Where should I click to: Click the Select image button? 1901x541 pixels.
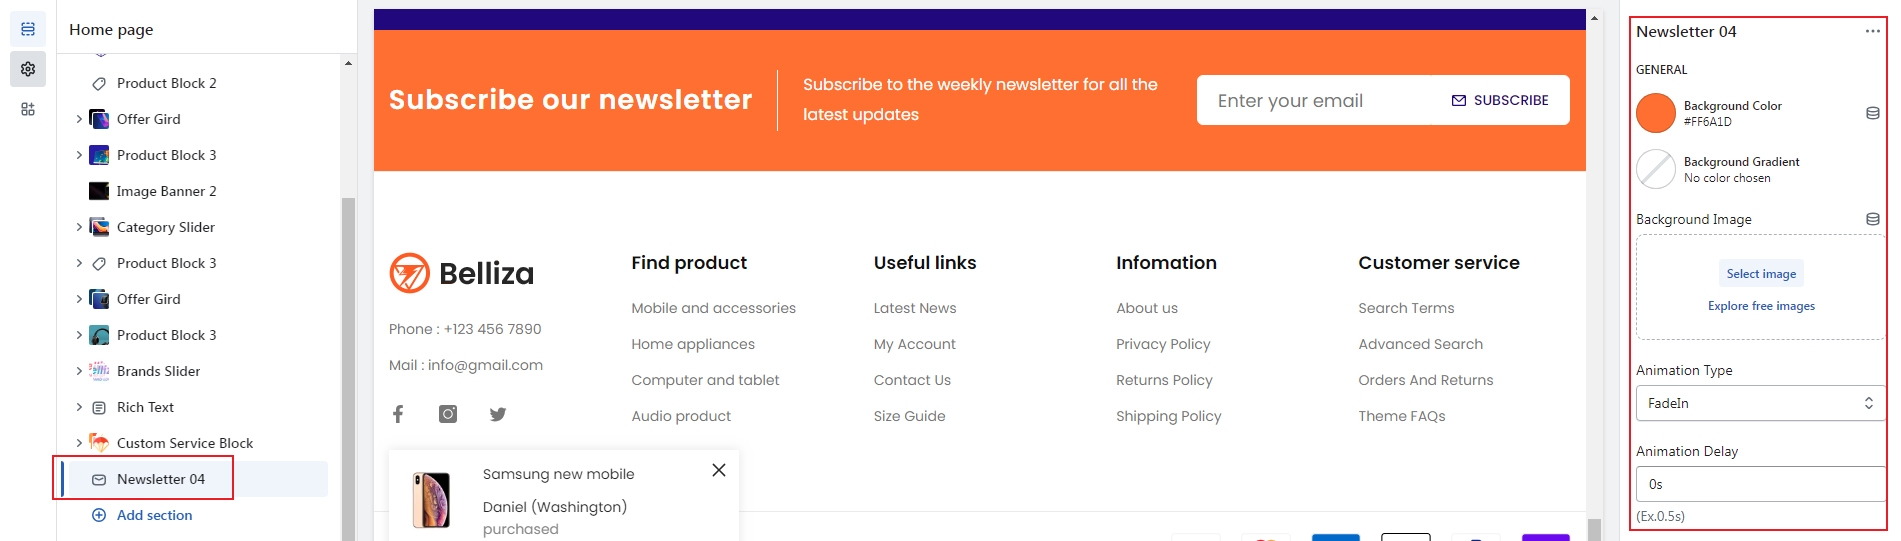pyautogui.click(x=1761, y=274)
